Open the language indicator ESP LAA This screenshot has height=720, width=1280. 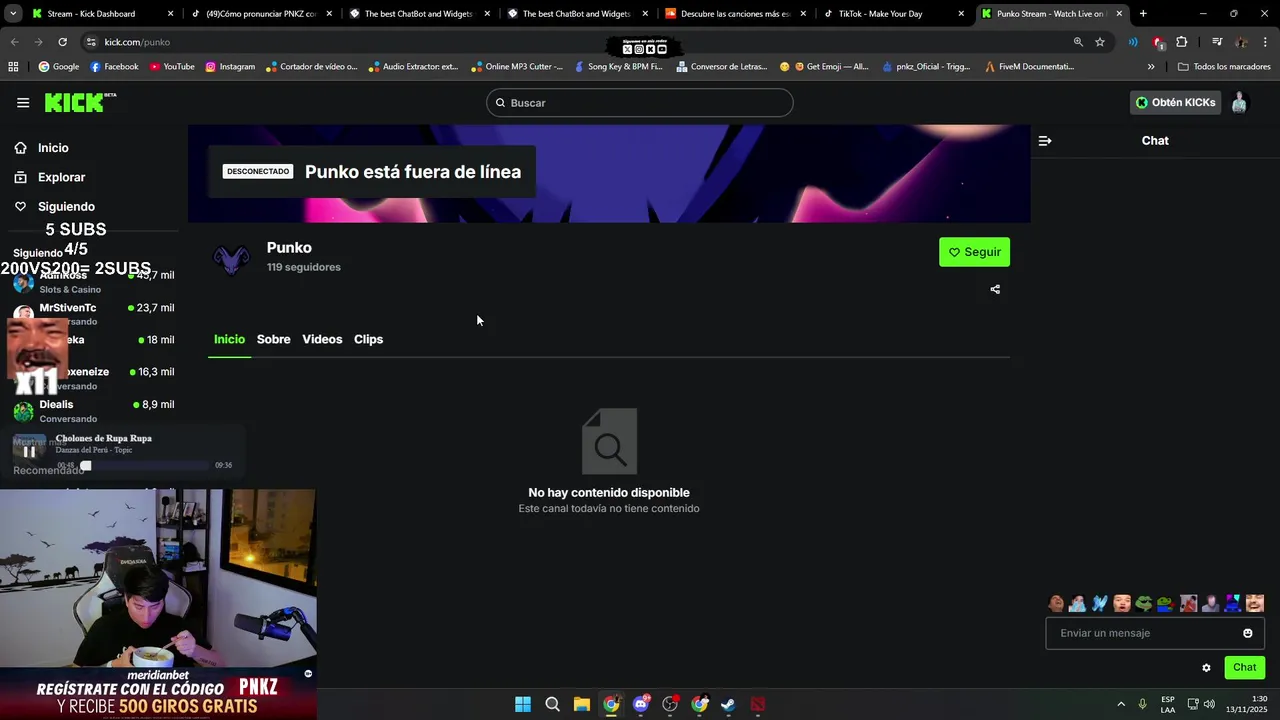click(x=1168, y=704)
